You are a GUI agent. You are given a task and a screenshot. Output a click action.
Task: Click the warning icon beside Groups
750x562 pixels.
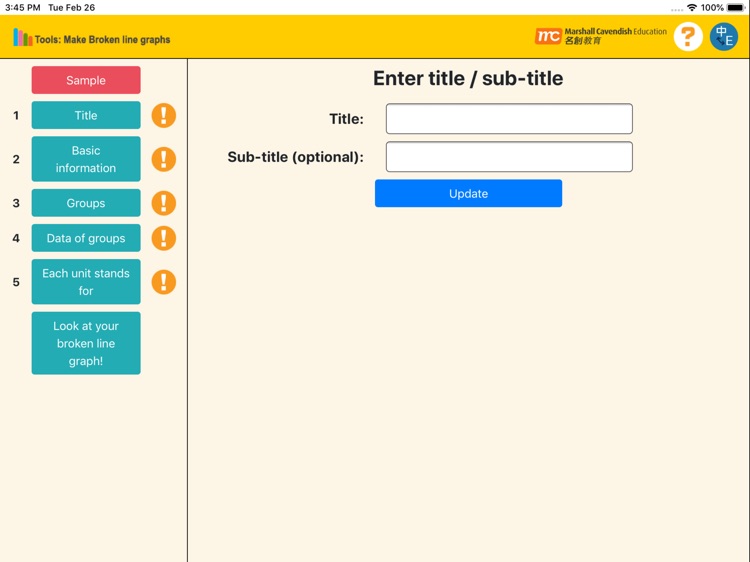coord(164,203)
